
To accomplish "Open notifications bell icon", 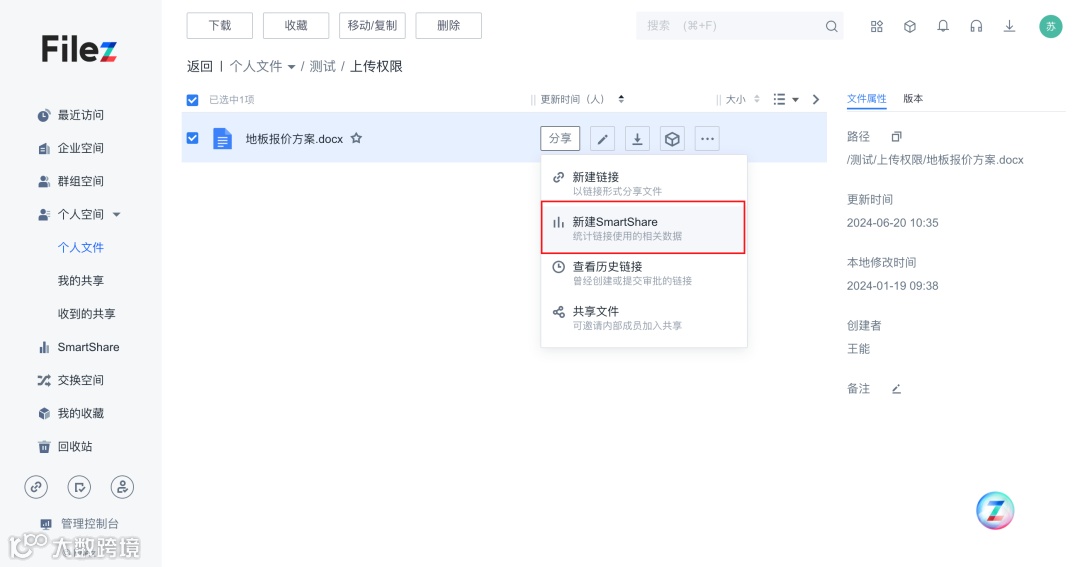I will pyautogui.click(x=943, y=26).
